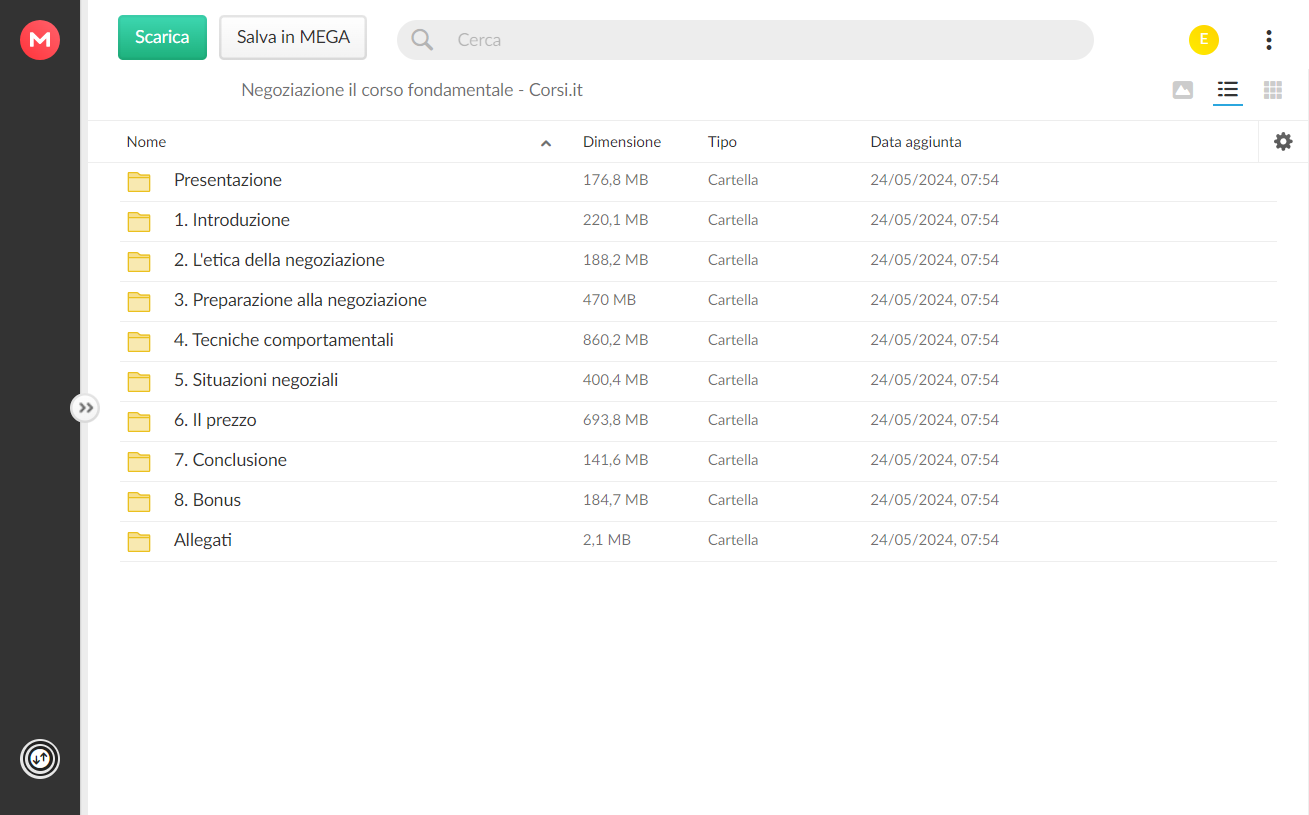Focus the Cerca search field
The image size is (1309, 815).
coord(745,40)
